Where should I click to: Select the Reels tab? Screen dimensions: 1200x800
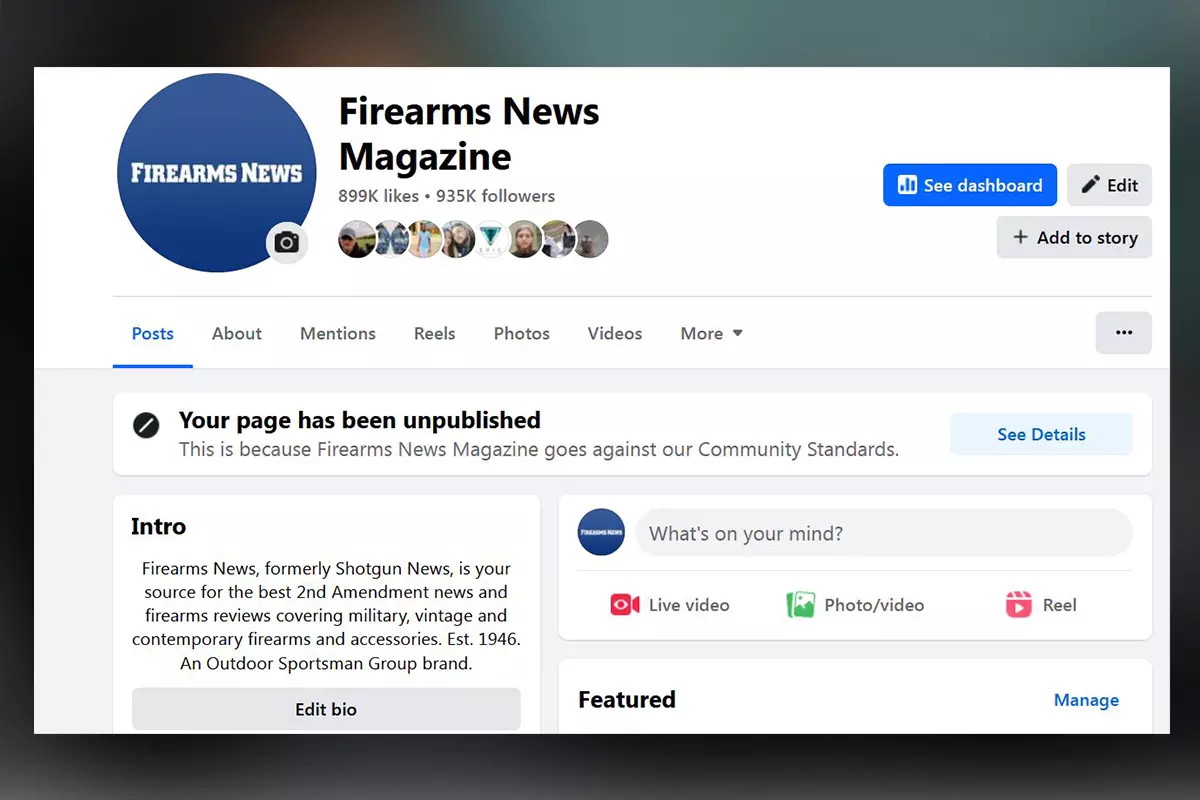(435, 334)
